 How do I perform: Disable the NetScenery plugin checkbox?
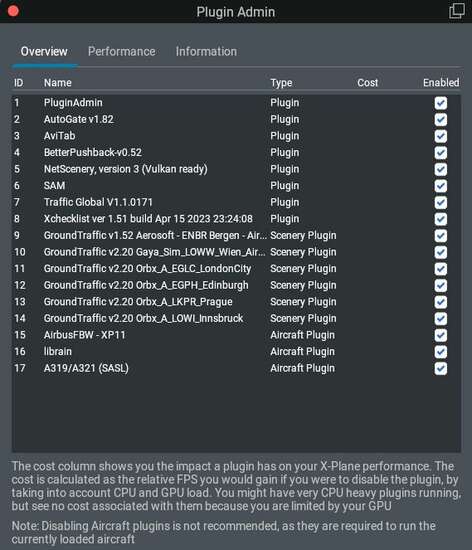point(441,169)
